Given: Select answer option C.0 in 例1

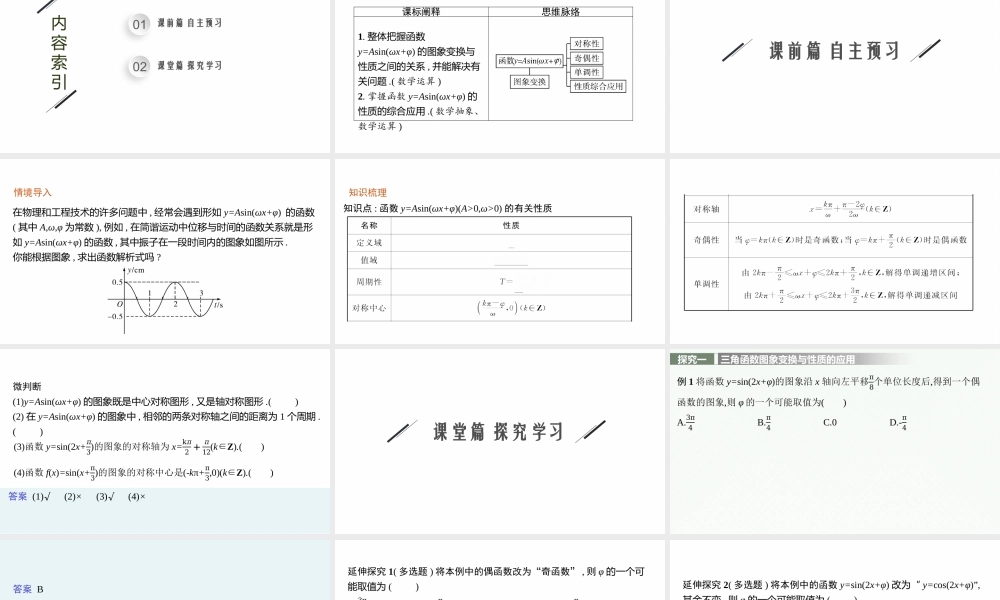Looking at the screenshot, I should click(x=830, y=422).
